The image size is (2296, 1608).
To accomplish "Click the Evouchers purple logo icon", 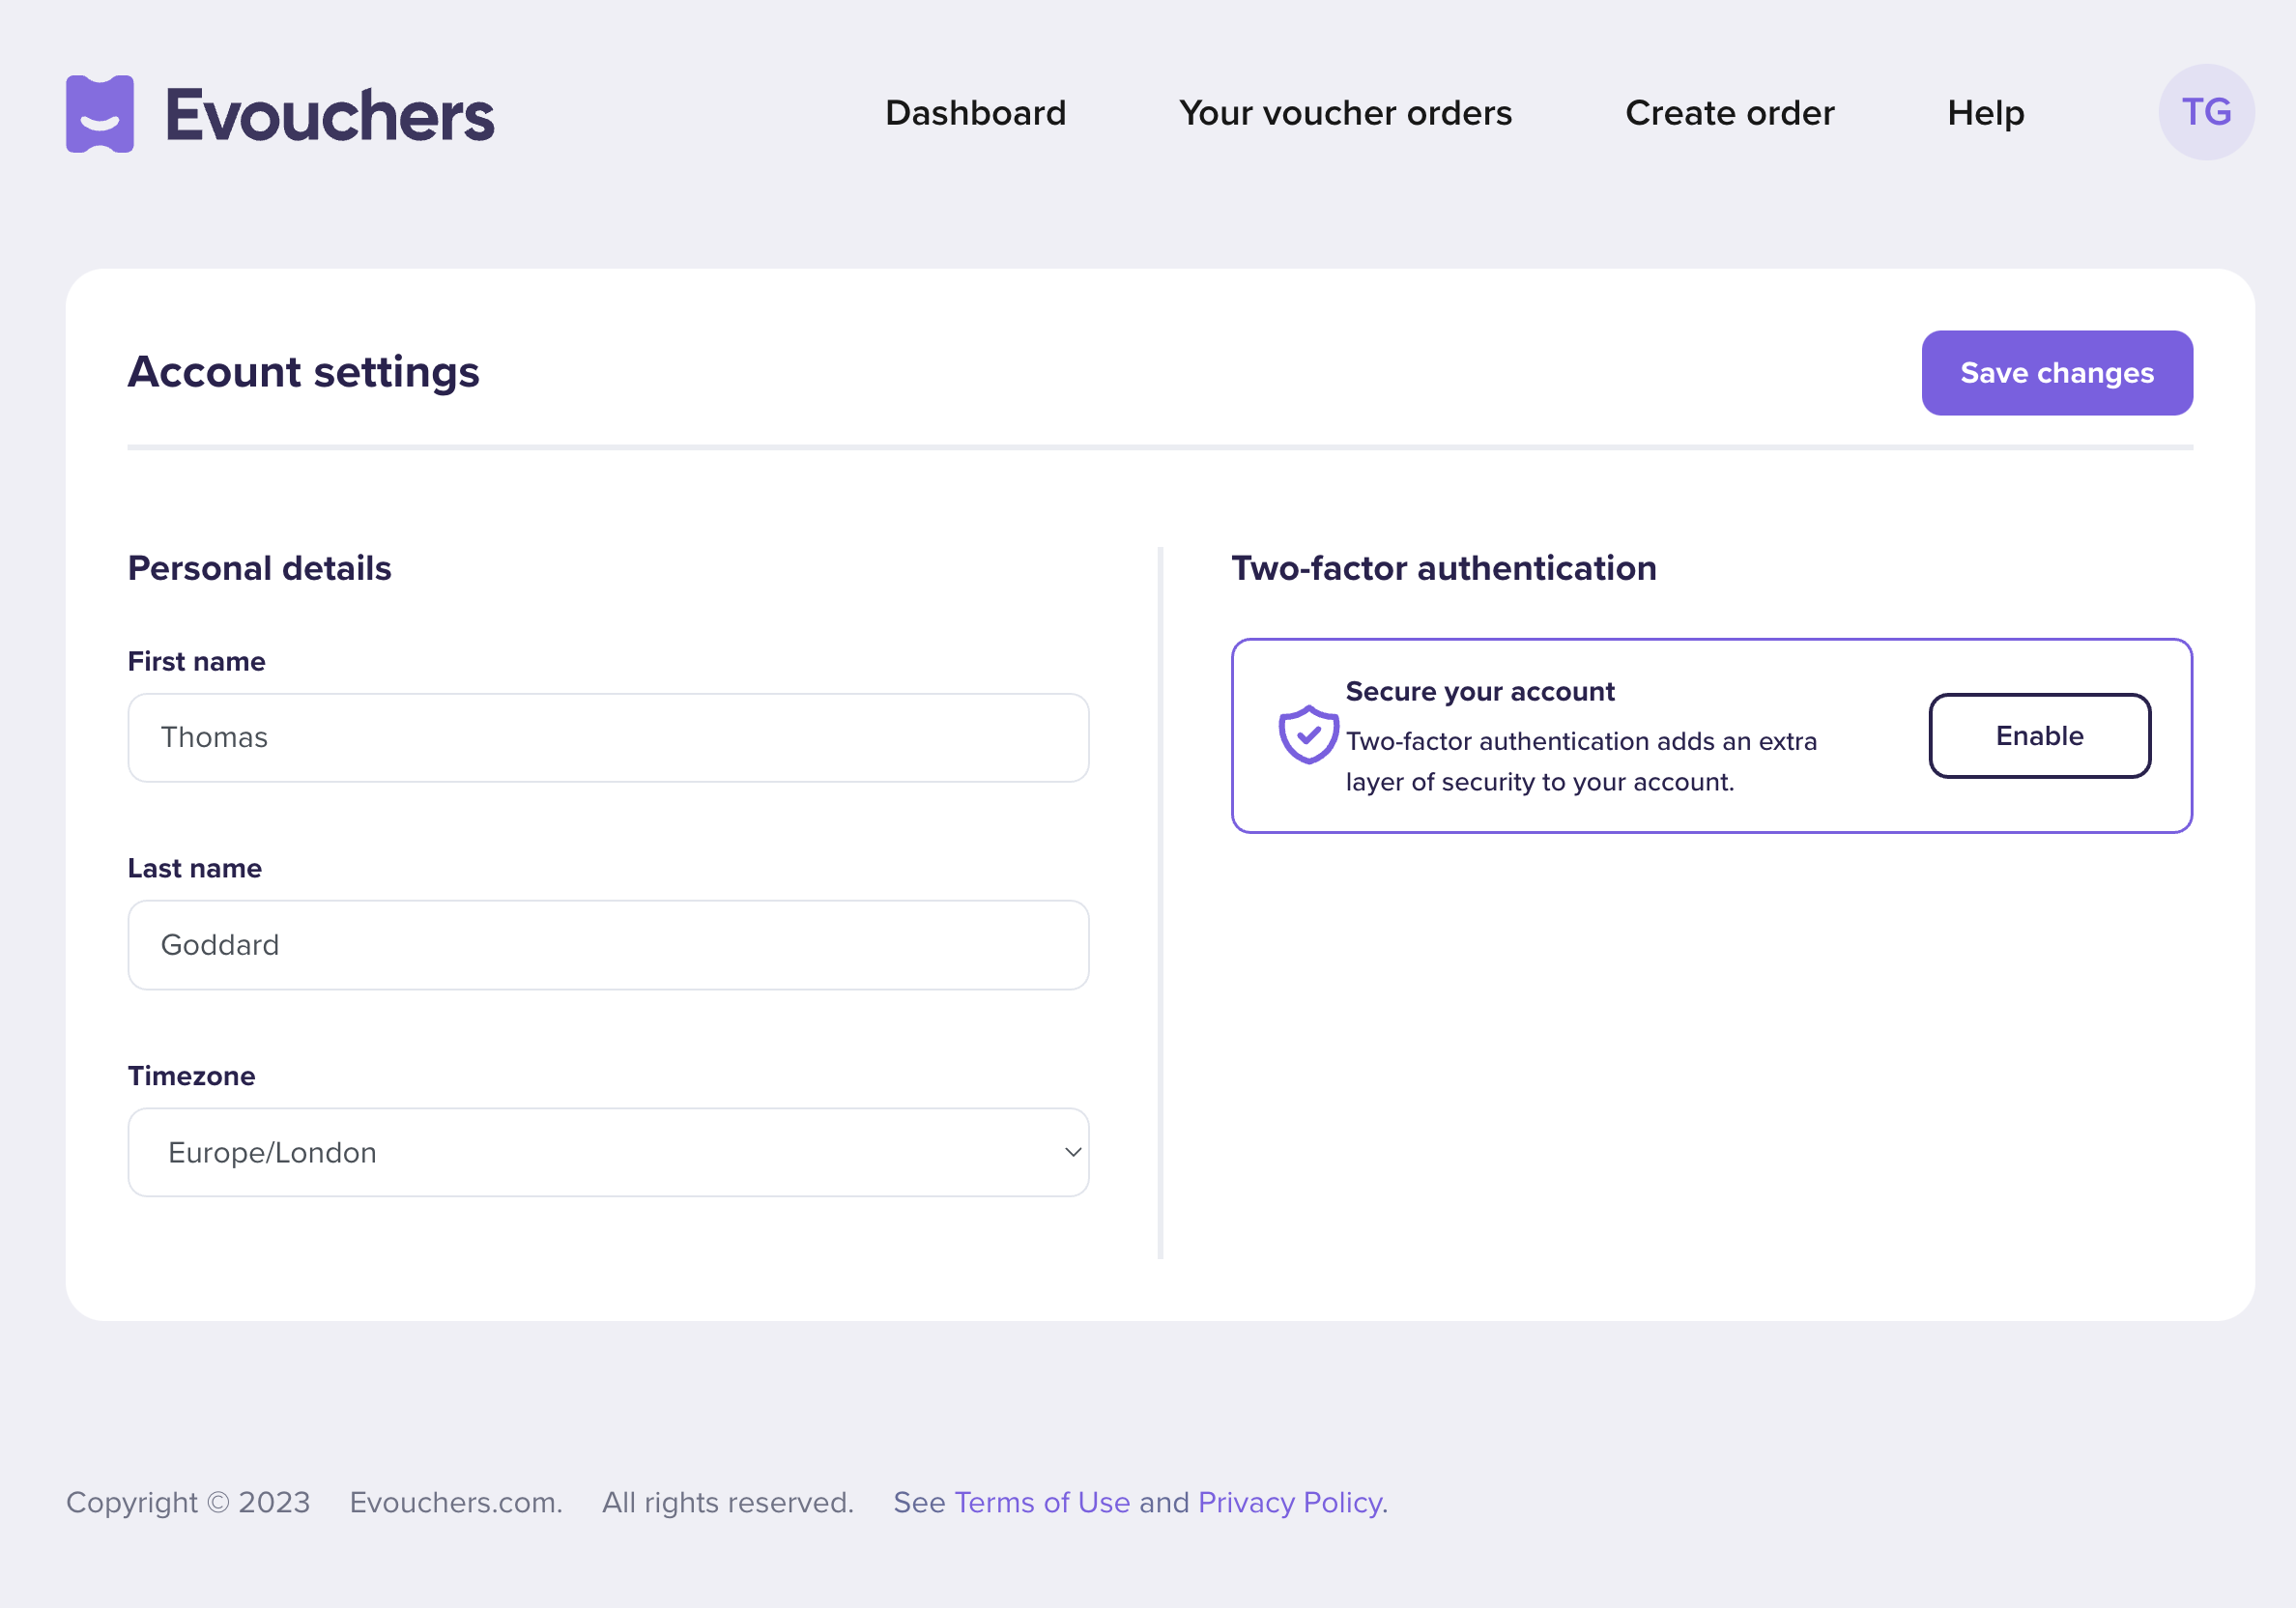I will (100, 114).
